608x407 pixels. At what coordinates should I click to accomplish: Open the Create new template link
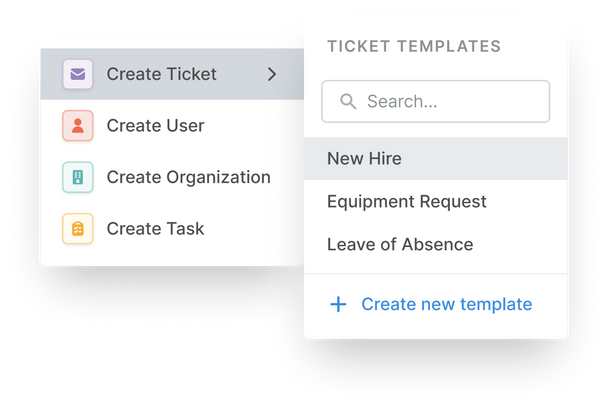point(446,305)
